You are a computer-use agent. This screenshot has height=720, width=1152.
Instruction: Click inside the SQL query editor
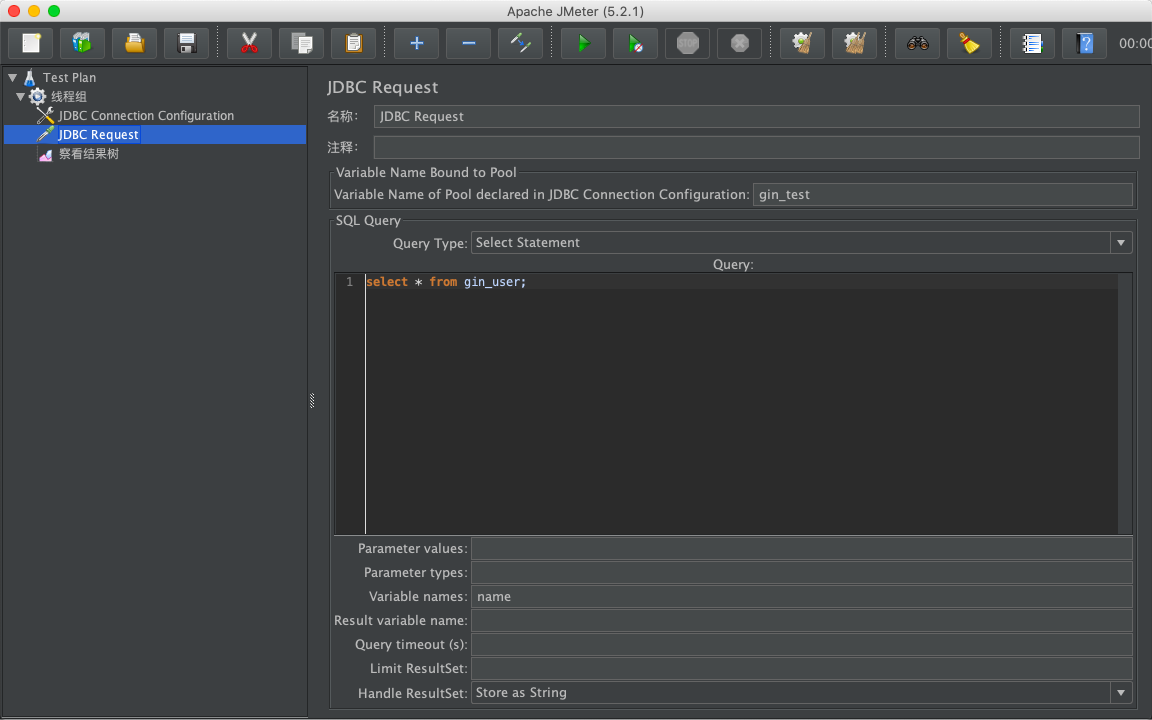741,404
